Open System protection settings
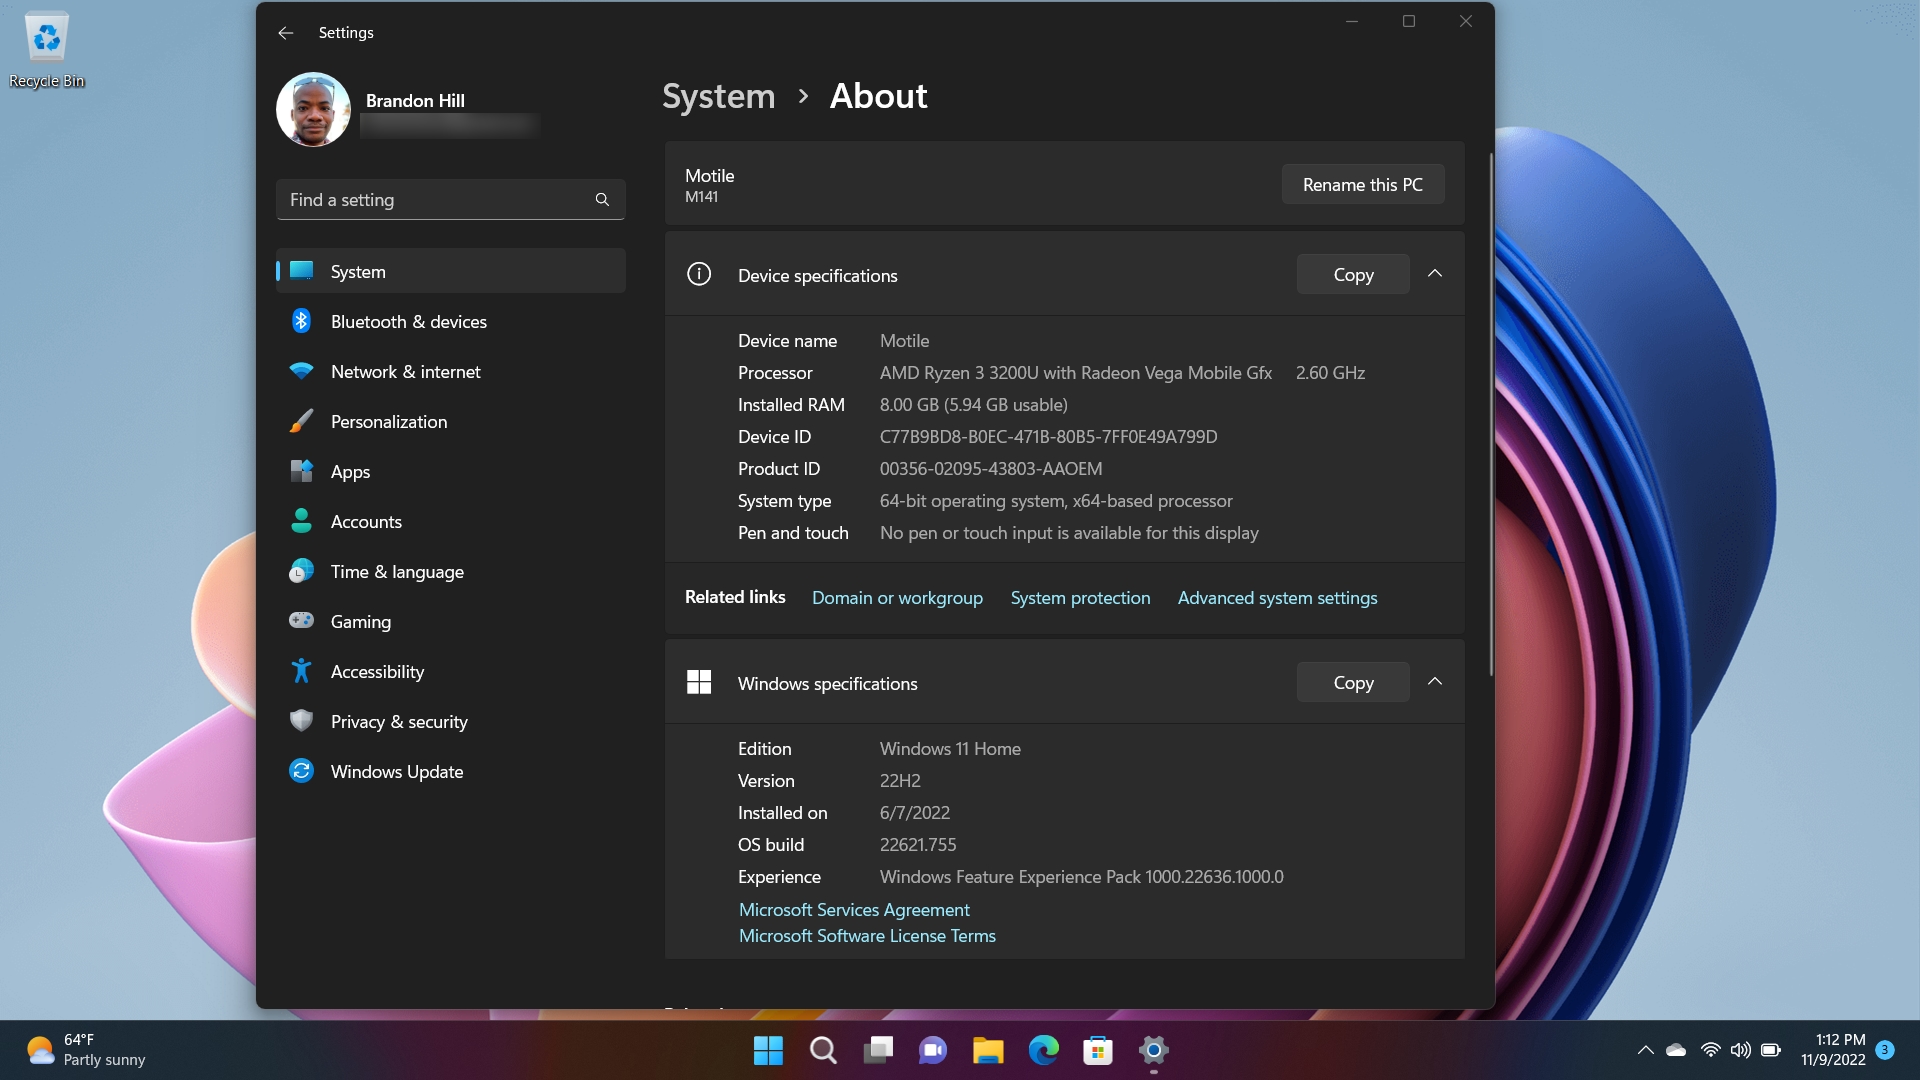The image size is (1920, 1080). point(1079,597)
